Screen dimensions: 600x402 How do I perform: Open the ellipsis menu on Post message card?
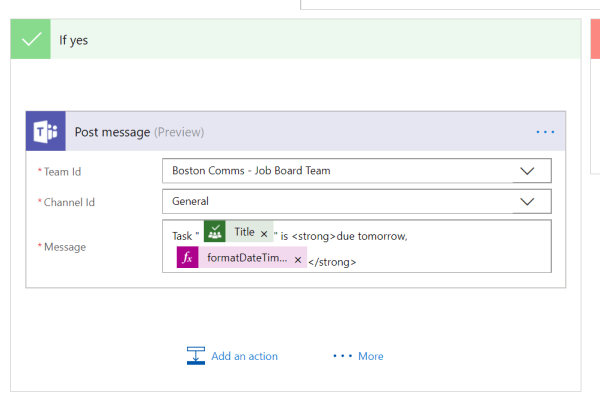point(544,132)
